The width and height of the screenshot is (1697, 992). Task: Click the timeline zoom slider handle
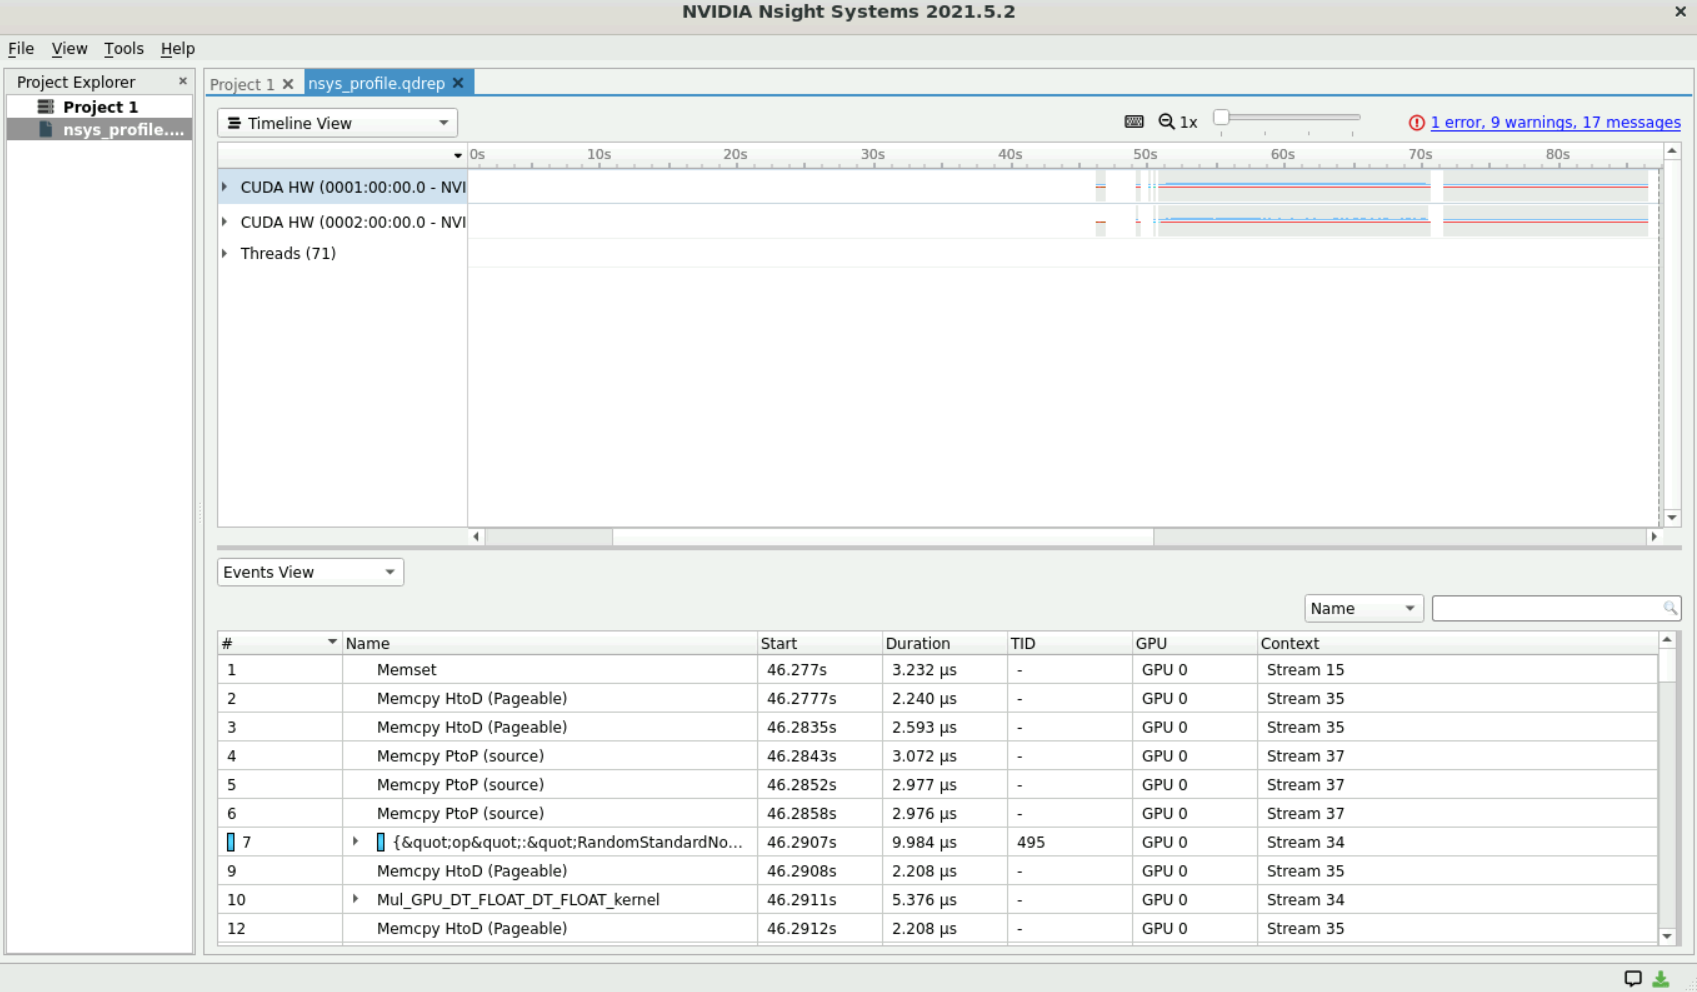pos(1221,117)
